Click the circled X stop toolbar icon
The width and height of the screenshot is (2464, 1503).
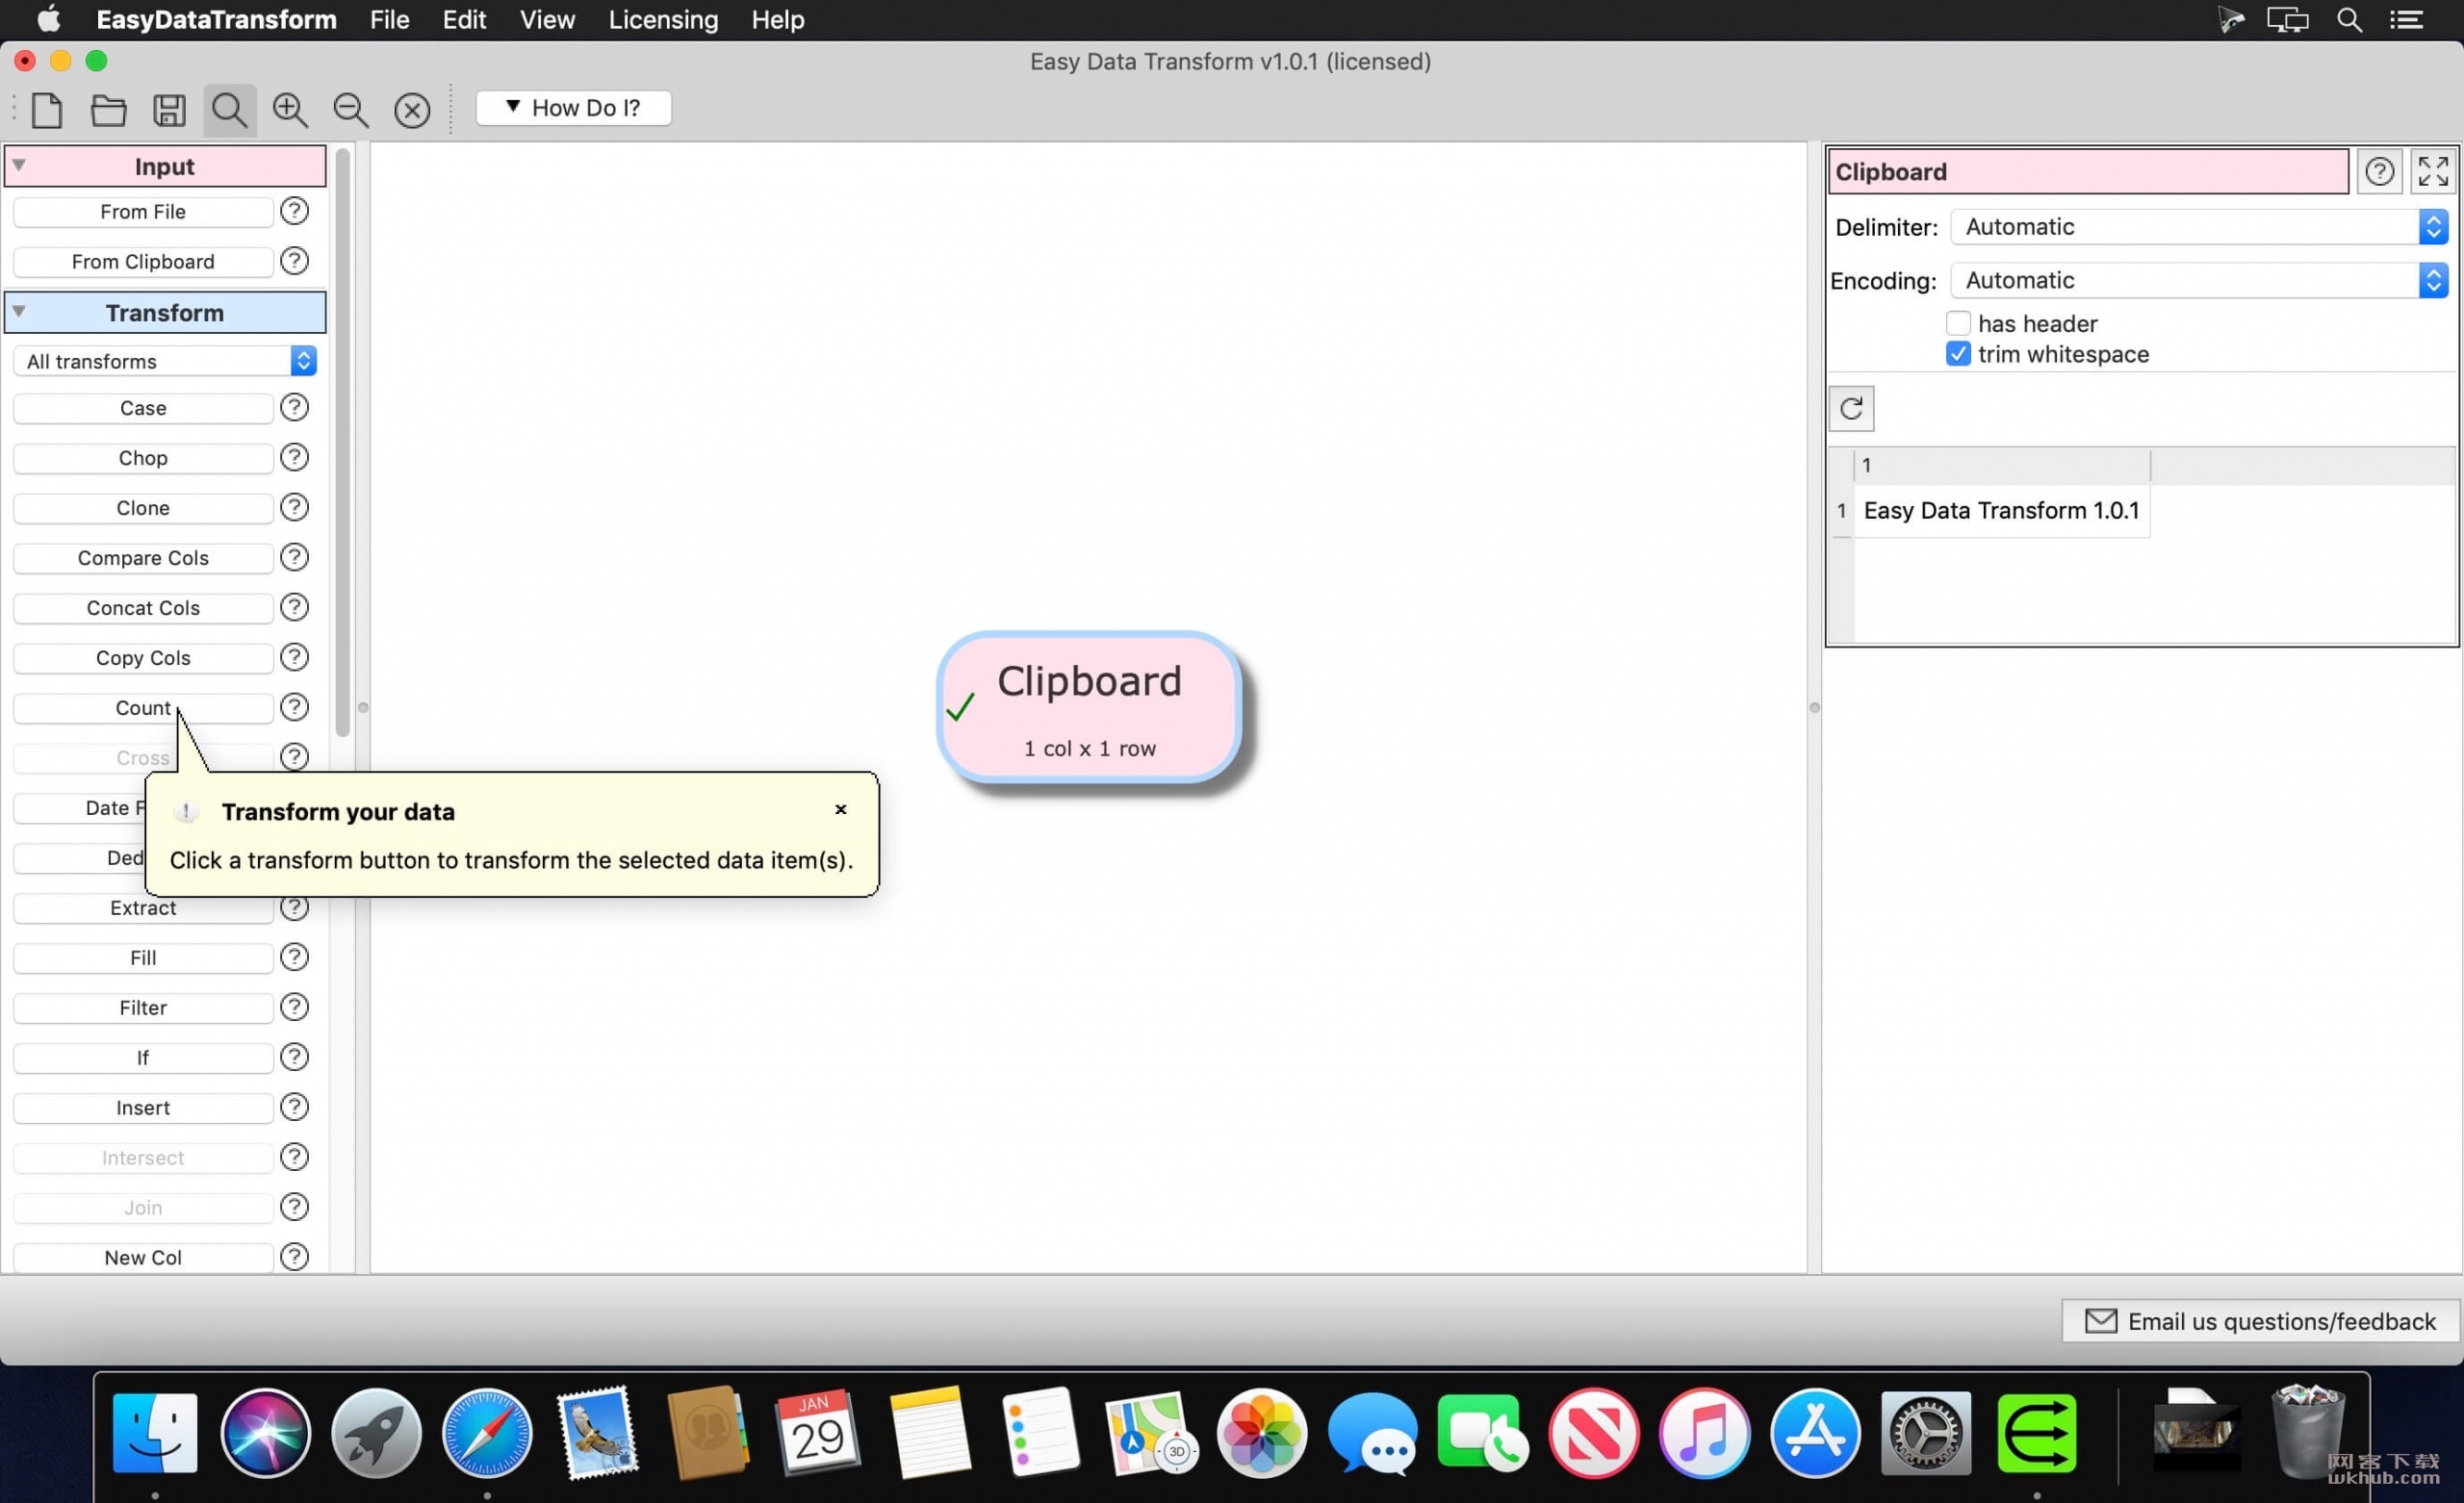[x=412, y=109]
